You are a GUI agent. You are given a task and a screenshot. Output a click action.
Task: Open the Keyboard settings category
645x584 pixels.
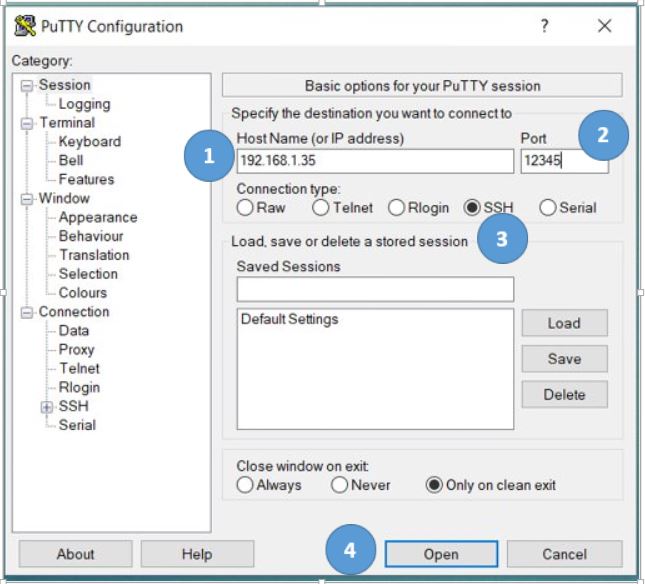90,141
